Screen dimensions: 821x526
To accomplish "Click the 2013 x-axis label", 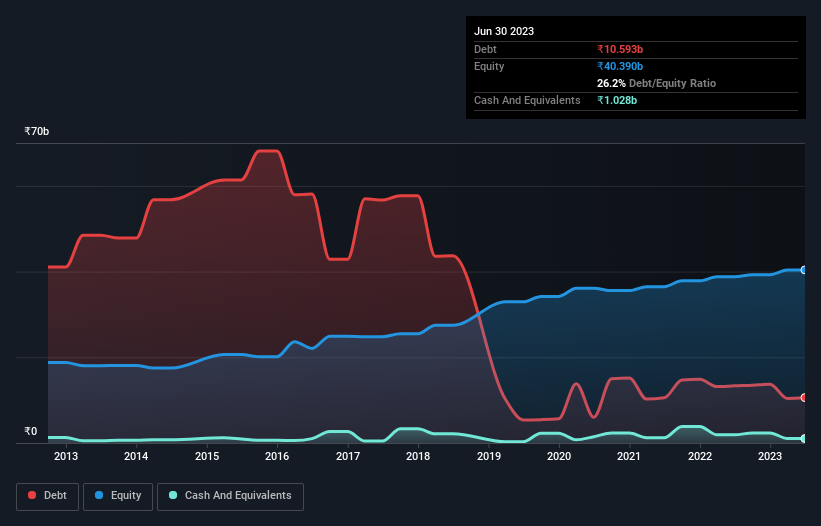I will pyautogui.click(x=66, y=456).
